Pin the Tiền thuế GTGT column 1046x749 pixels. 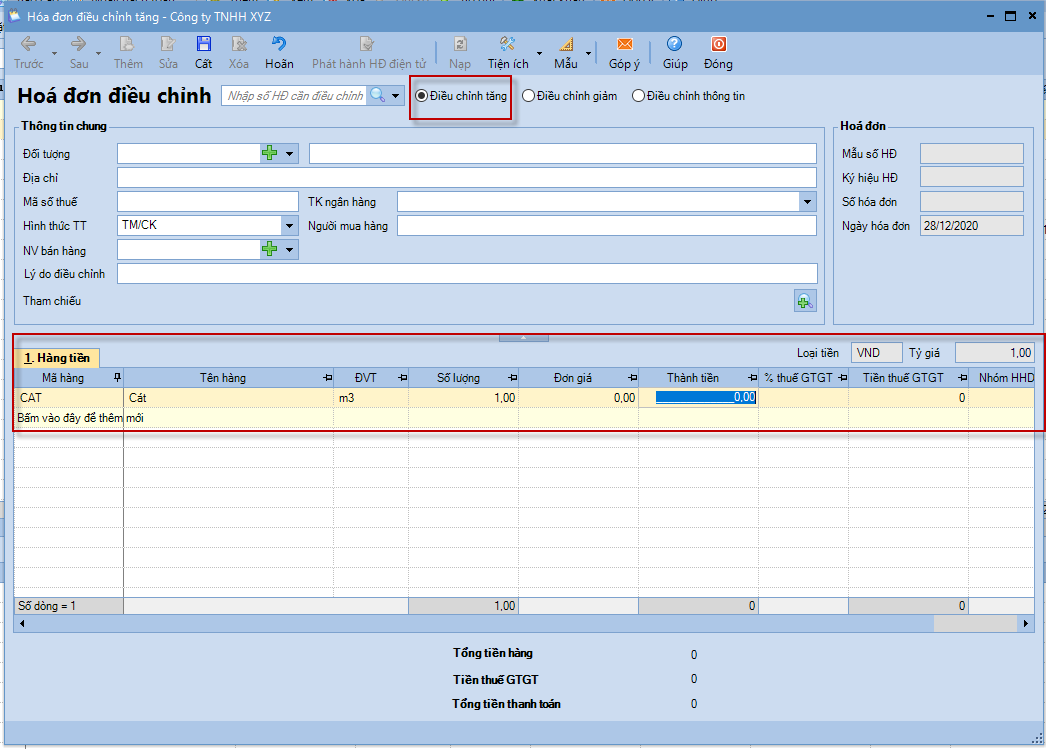[963, 378]
